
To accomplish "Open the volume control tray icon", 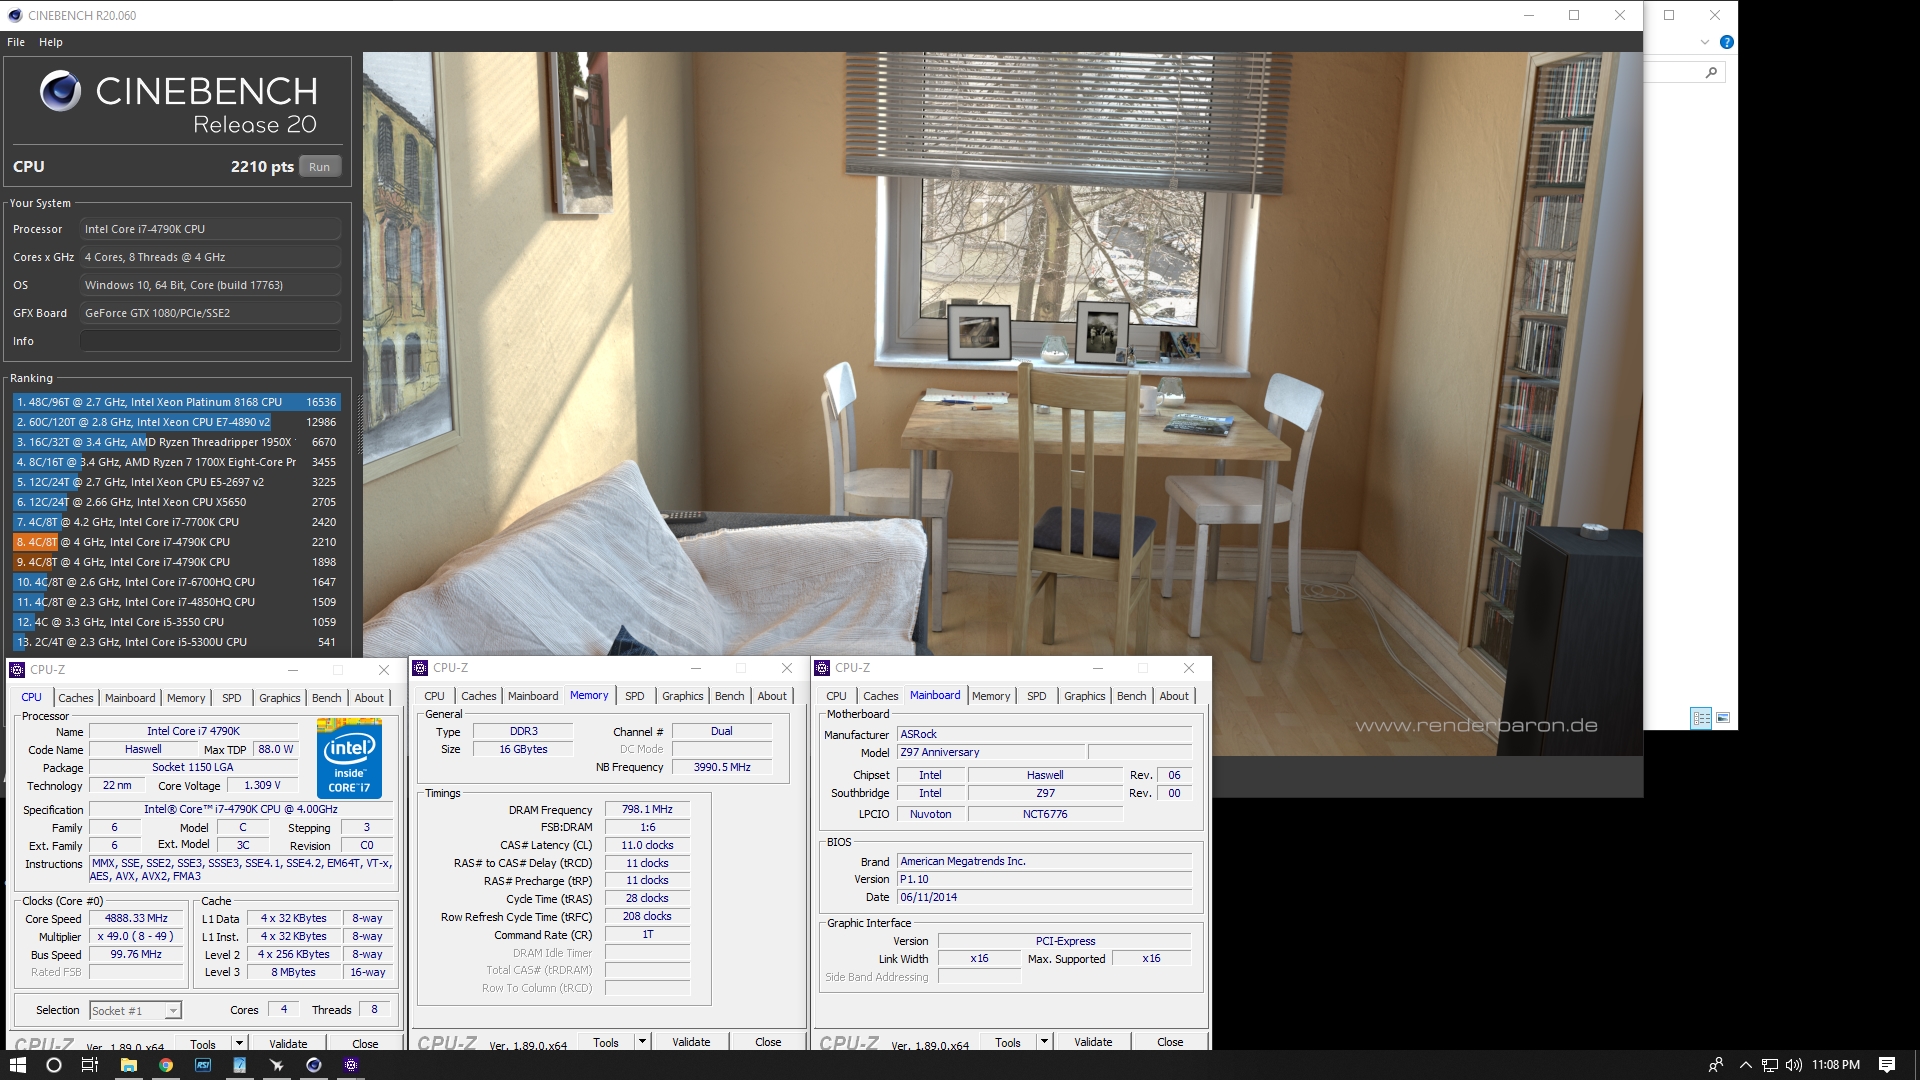I will point(1793,1065).
